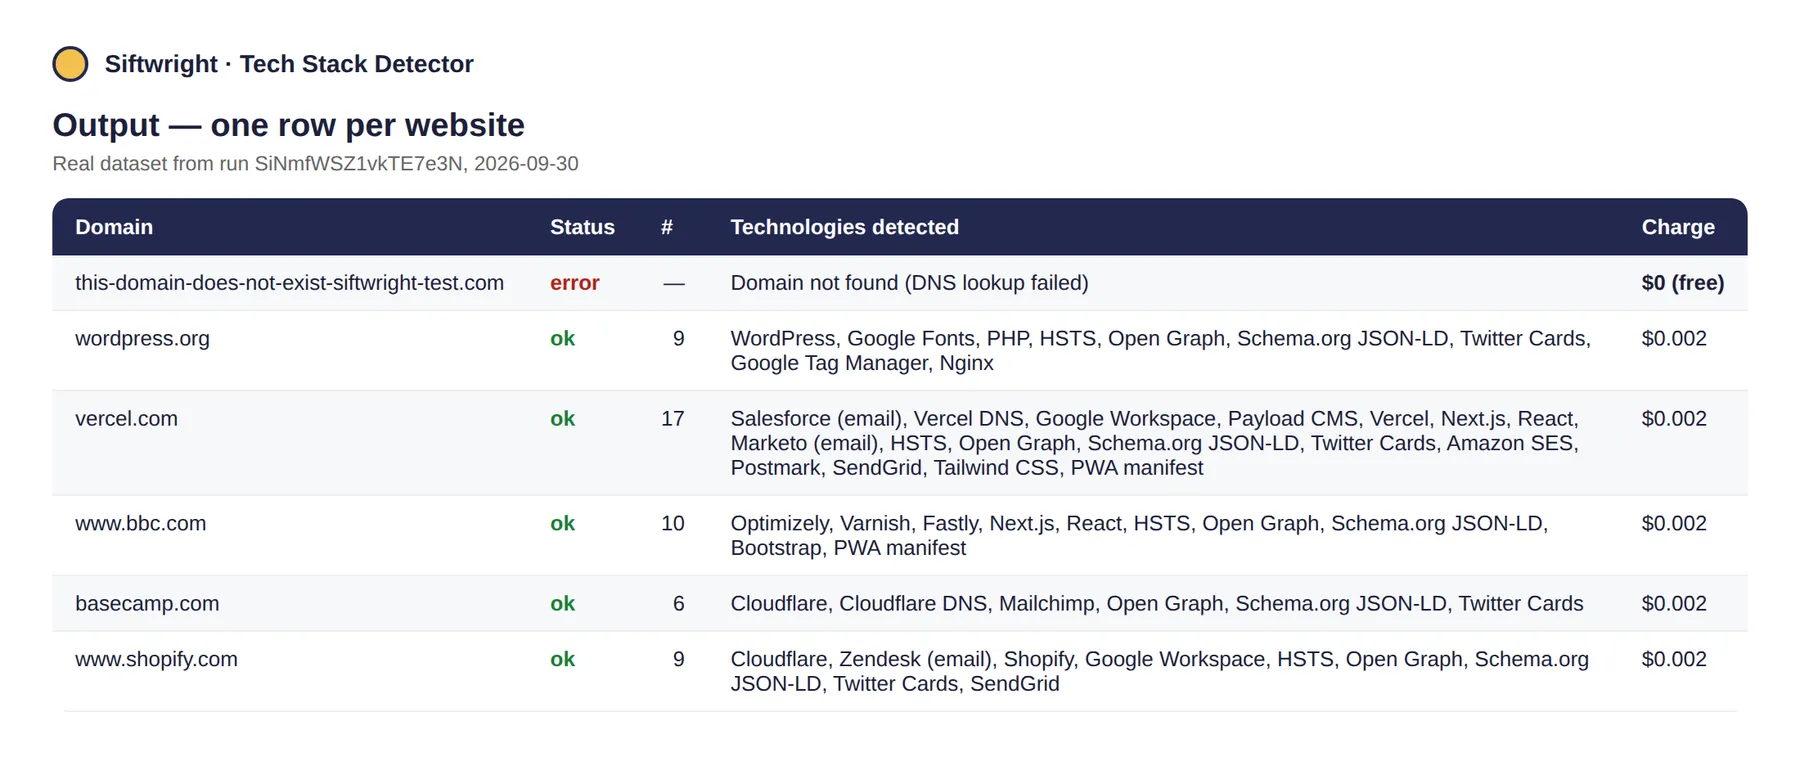Screen dimensions: 1800x758
Task: Click the $0.002 charge for vercel.com
Action: (1673, 419)
